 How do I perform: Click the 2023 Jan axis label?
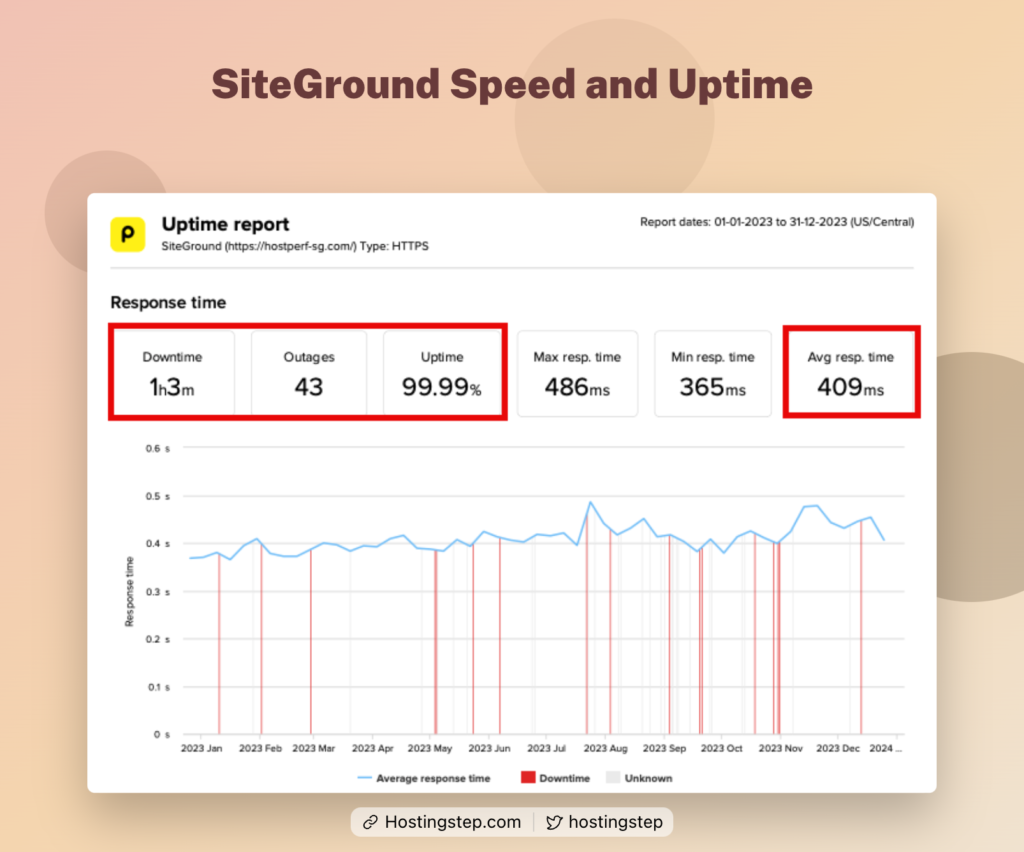[x=201, y=748]
